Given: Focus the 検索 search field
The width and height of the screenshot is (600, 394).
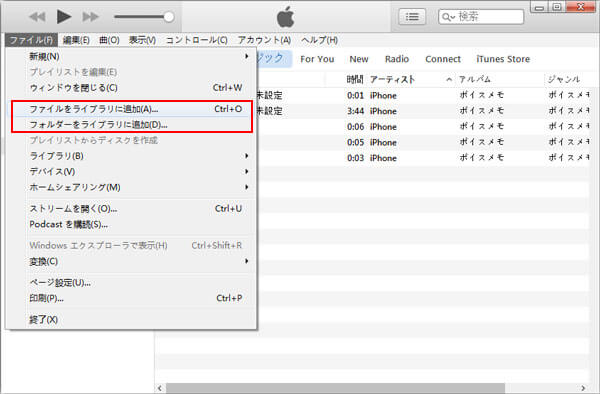Looking at the screenshot, I should (481, 17).
